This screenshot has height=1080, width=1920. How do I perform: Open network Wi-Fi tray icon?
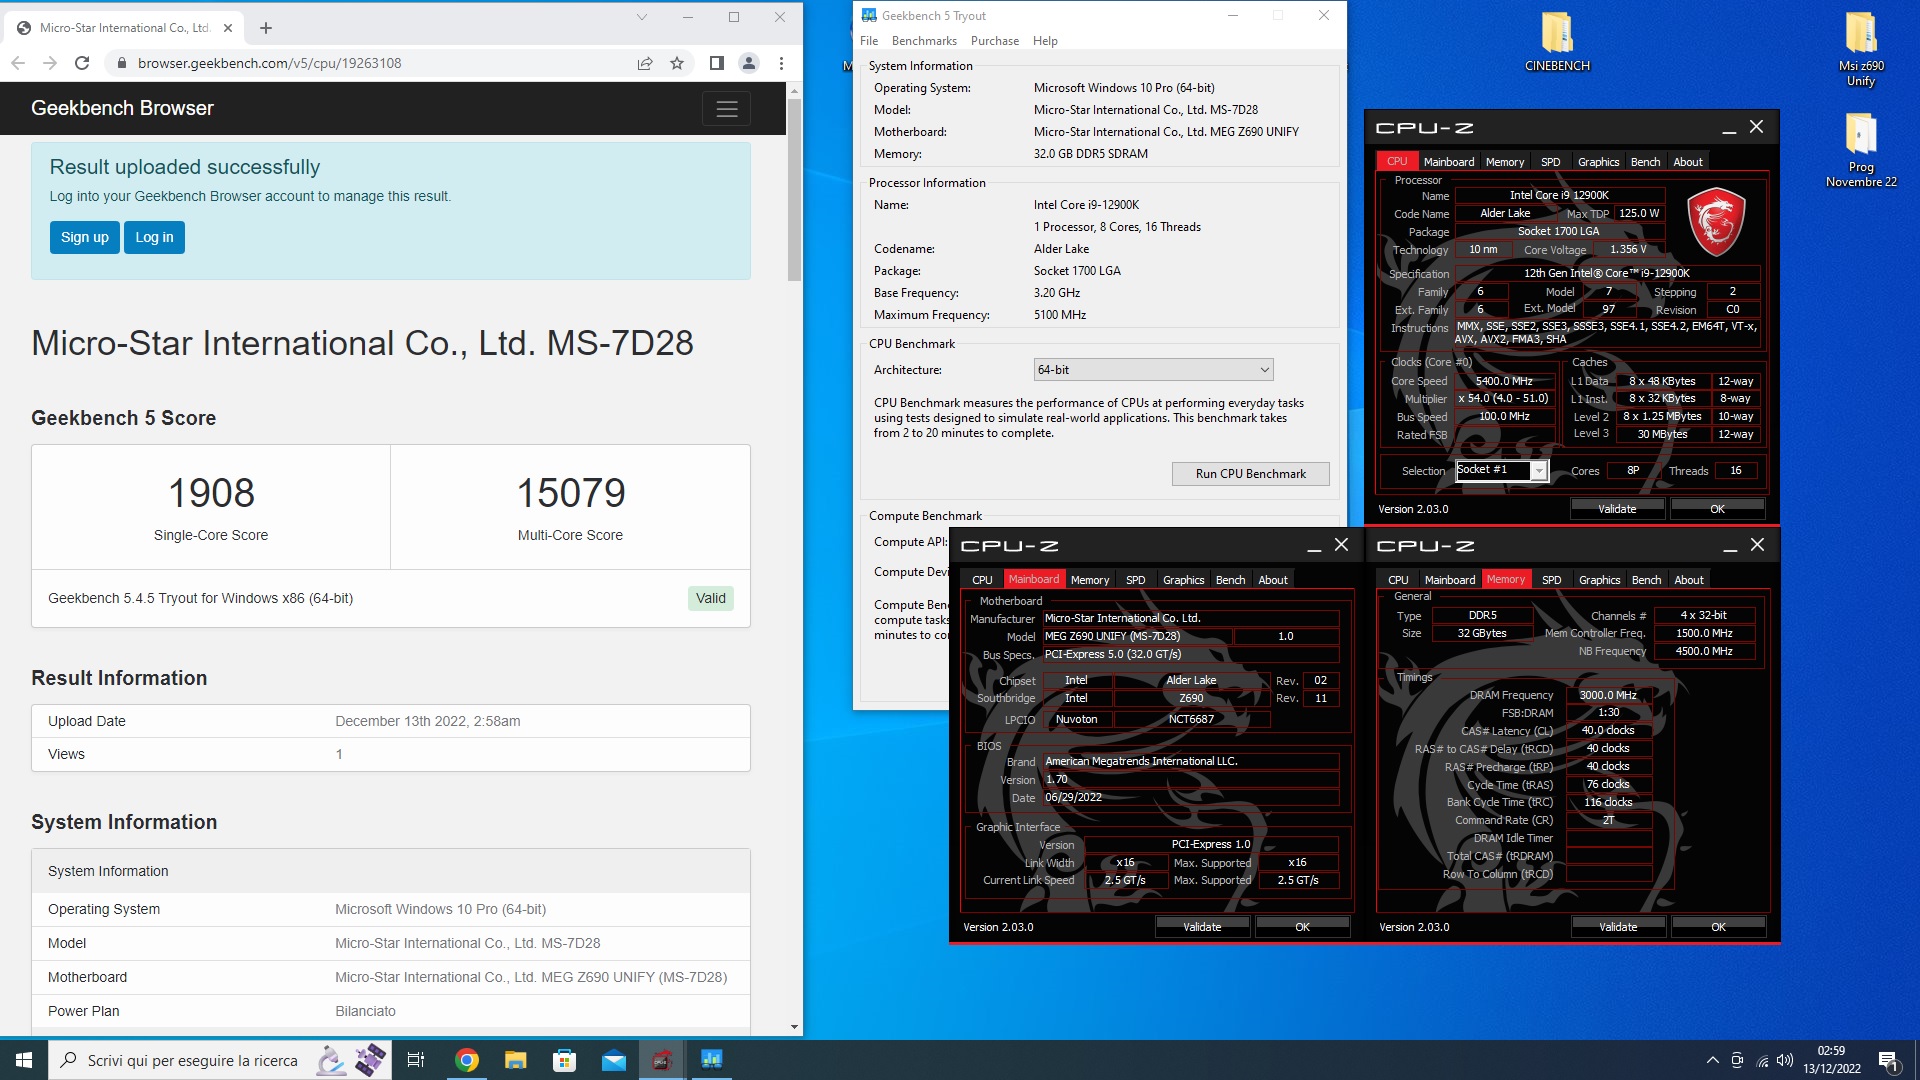pos(1762,1060)
